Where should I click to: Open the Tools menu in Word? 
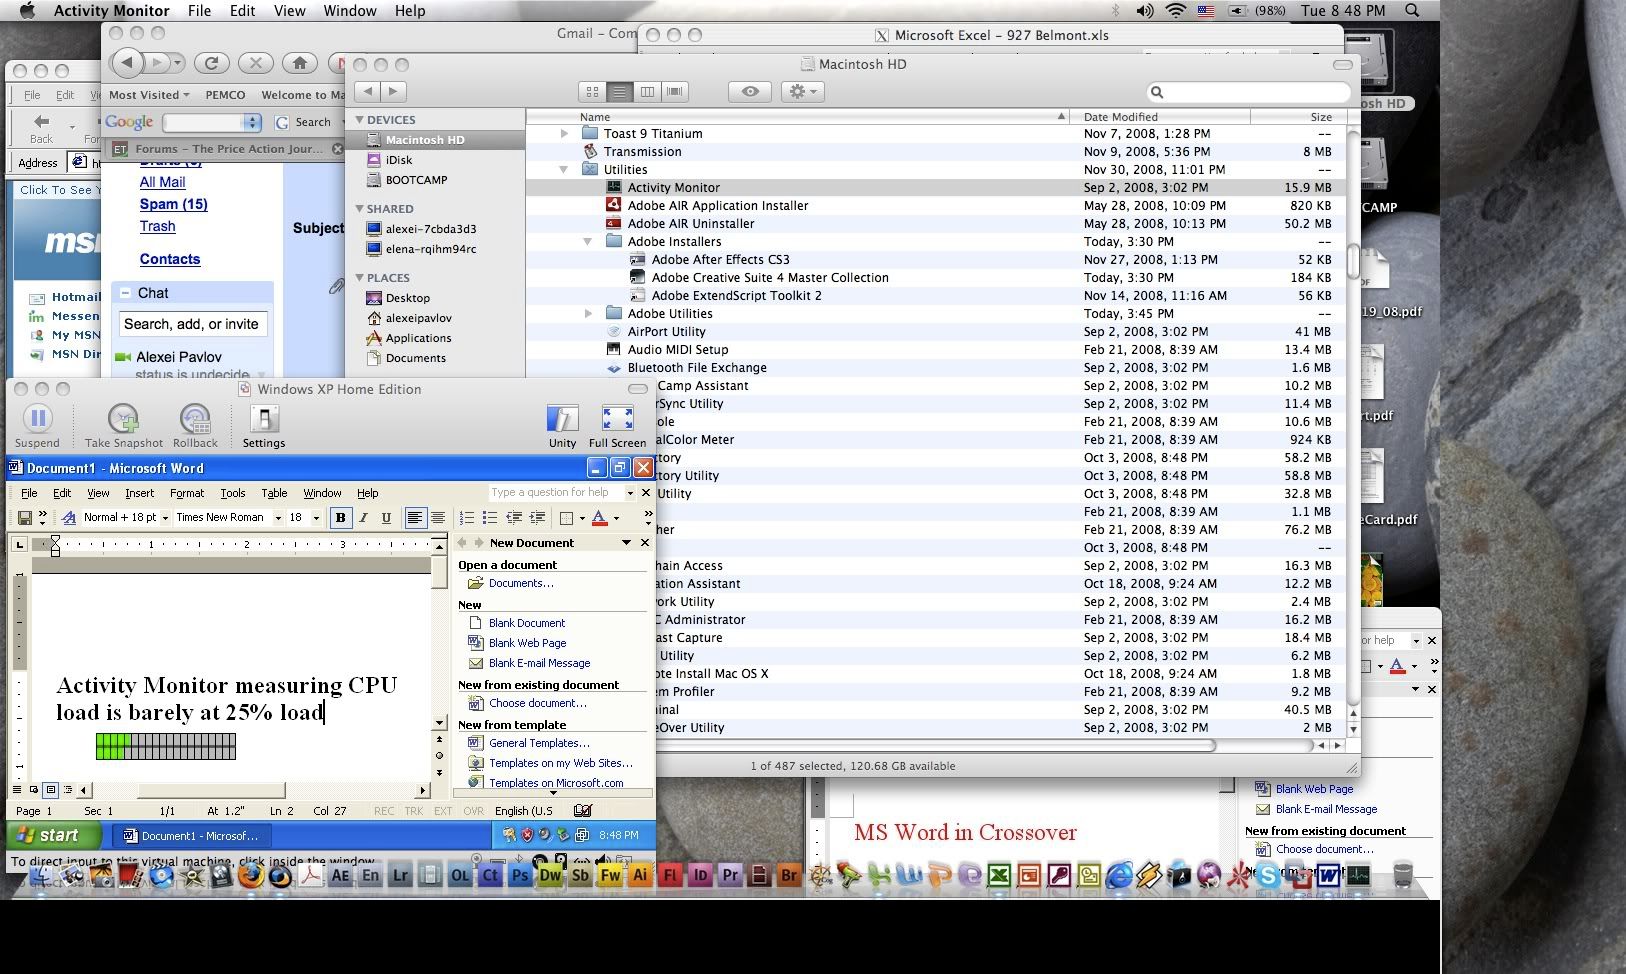point(232,493)
